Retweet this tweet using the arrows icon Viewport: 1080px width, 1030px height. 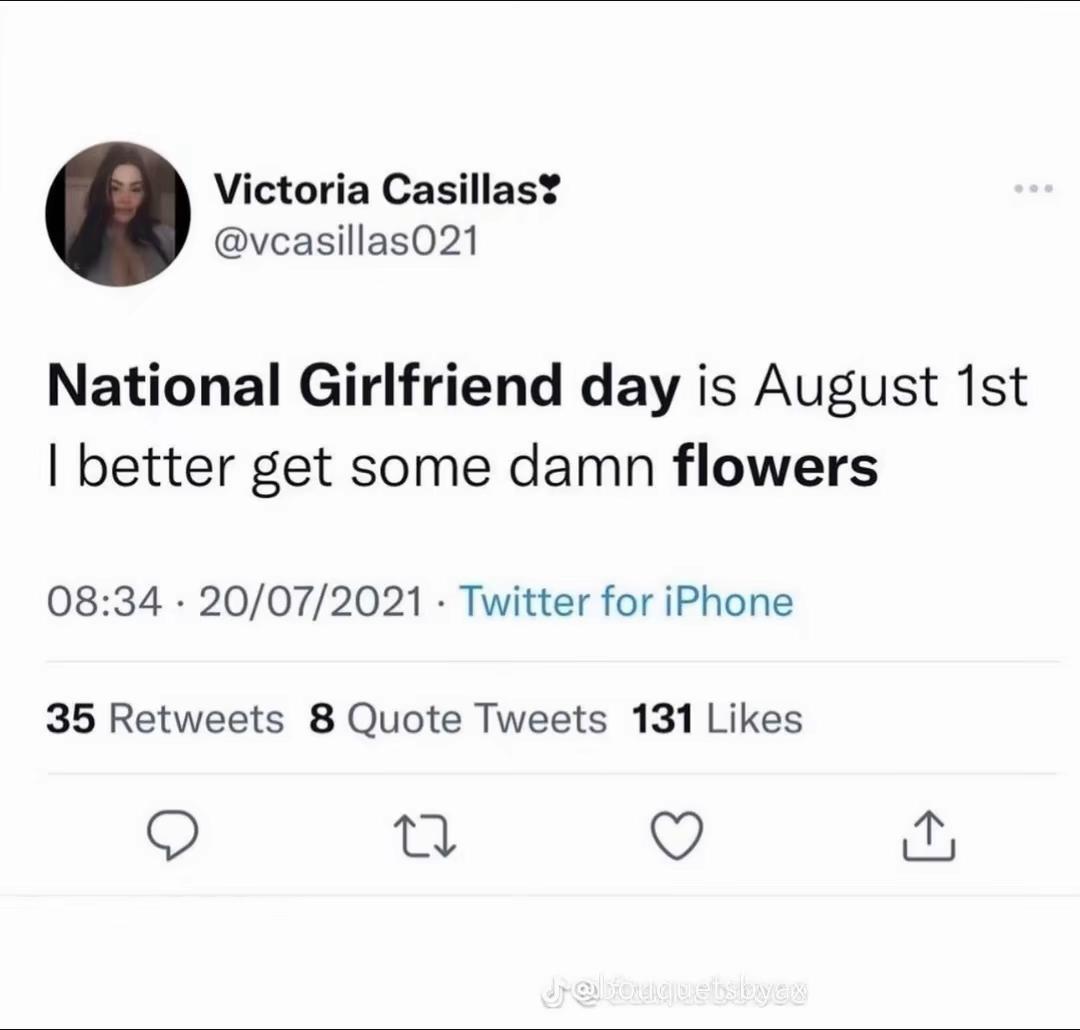[425, 836]
